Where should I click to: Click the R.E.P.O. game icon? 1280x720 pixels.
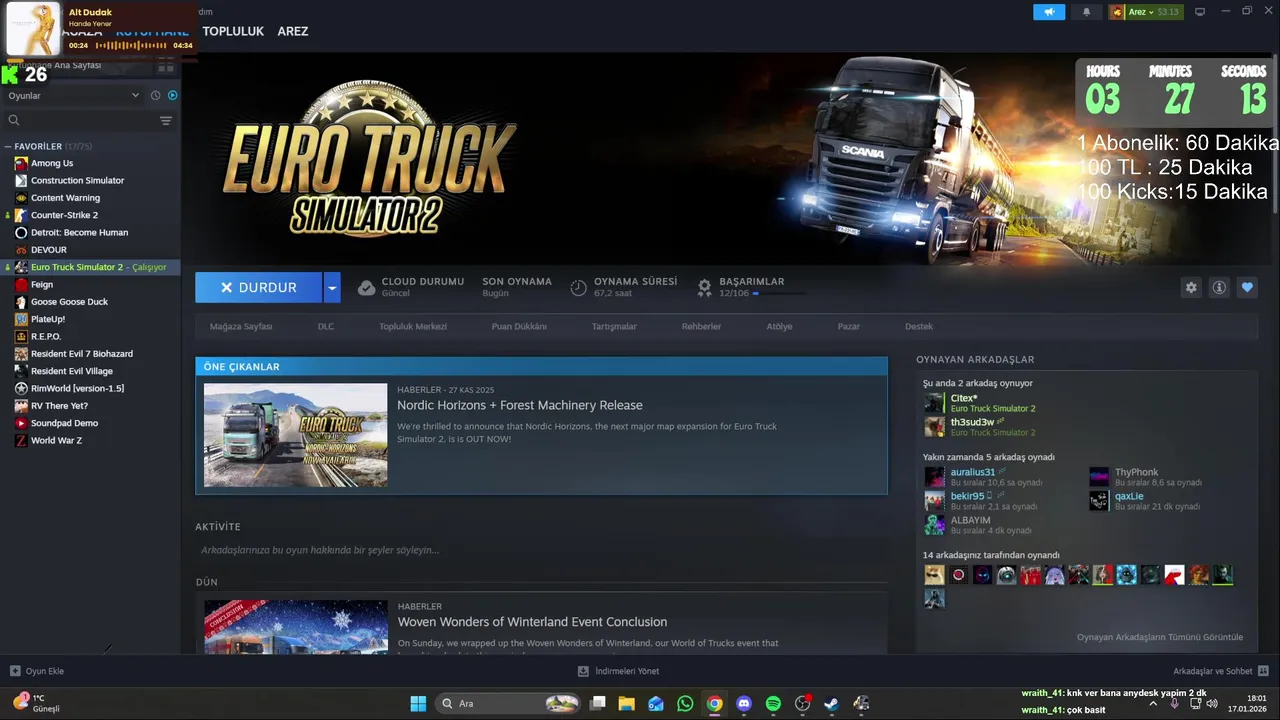[21, 336]
